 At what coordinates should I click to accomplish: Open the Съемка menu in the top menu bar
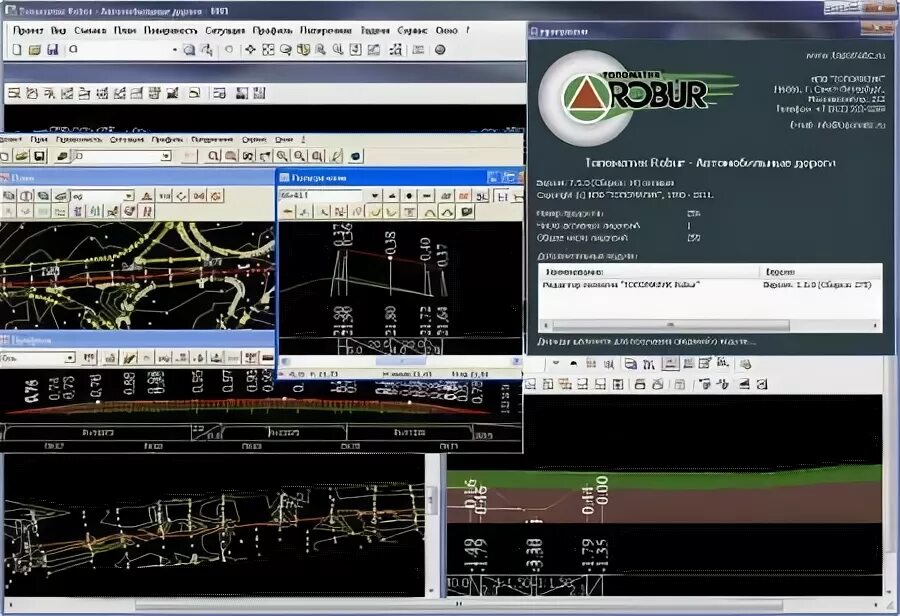click(x=90, y=30)
